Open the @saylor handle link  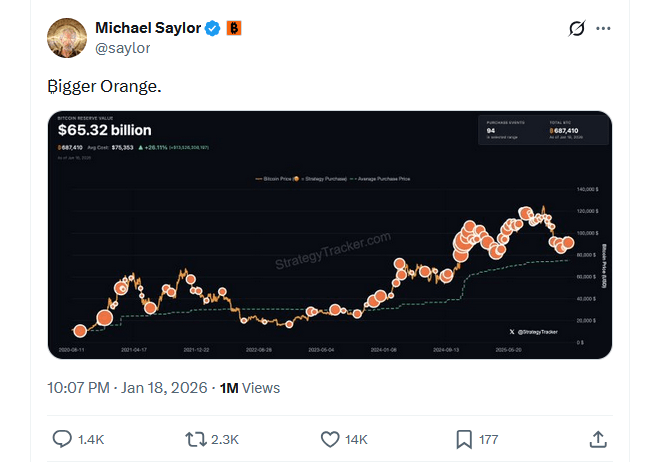(123, 48)
